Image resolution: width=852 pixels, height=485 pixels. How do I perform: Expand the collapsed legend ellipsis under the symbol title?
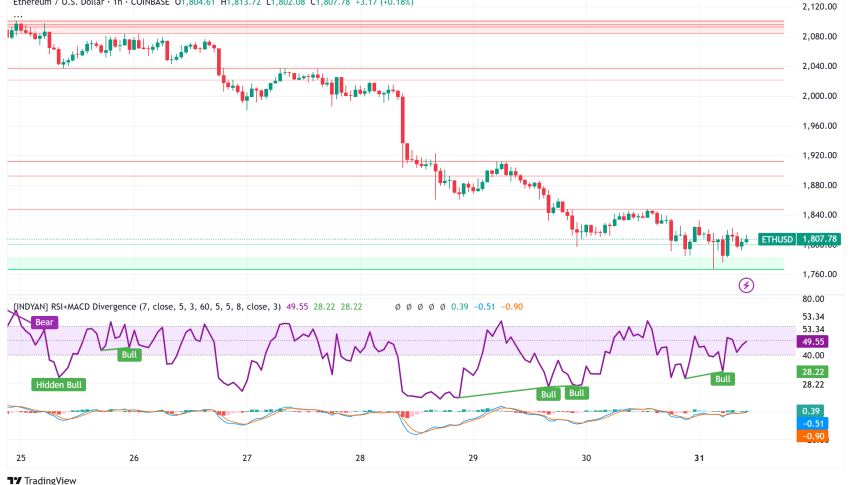(18, 16)
